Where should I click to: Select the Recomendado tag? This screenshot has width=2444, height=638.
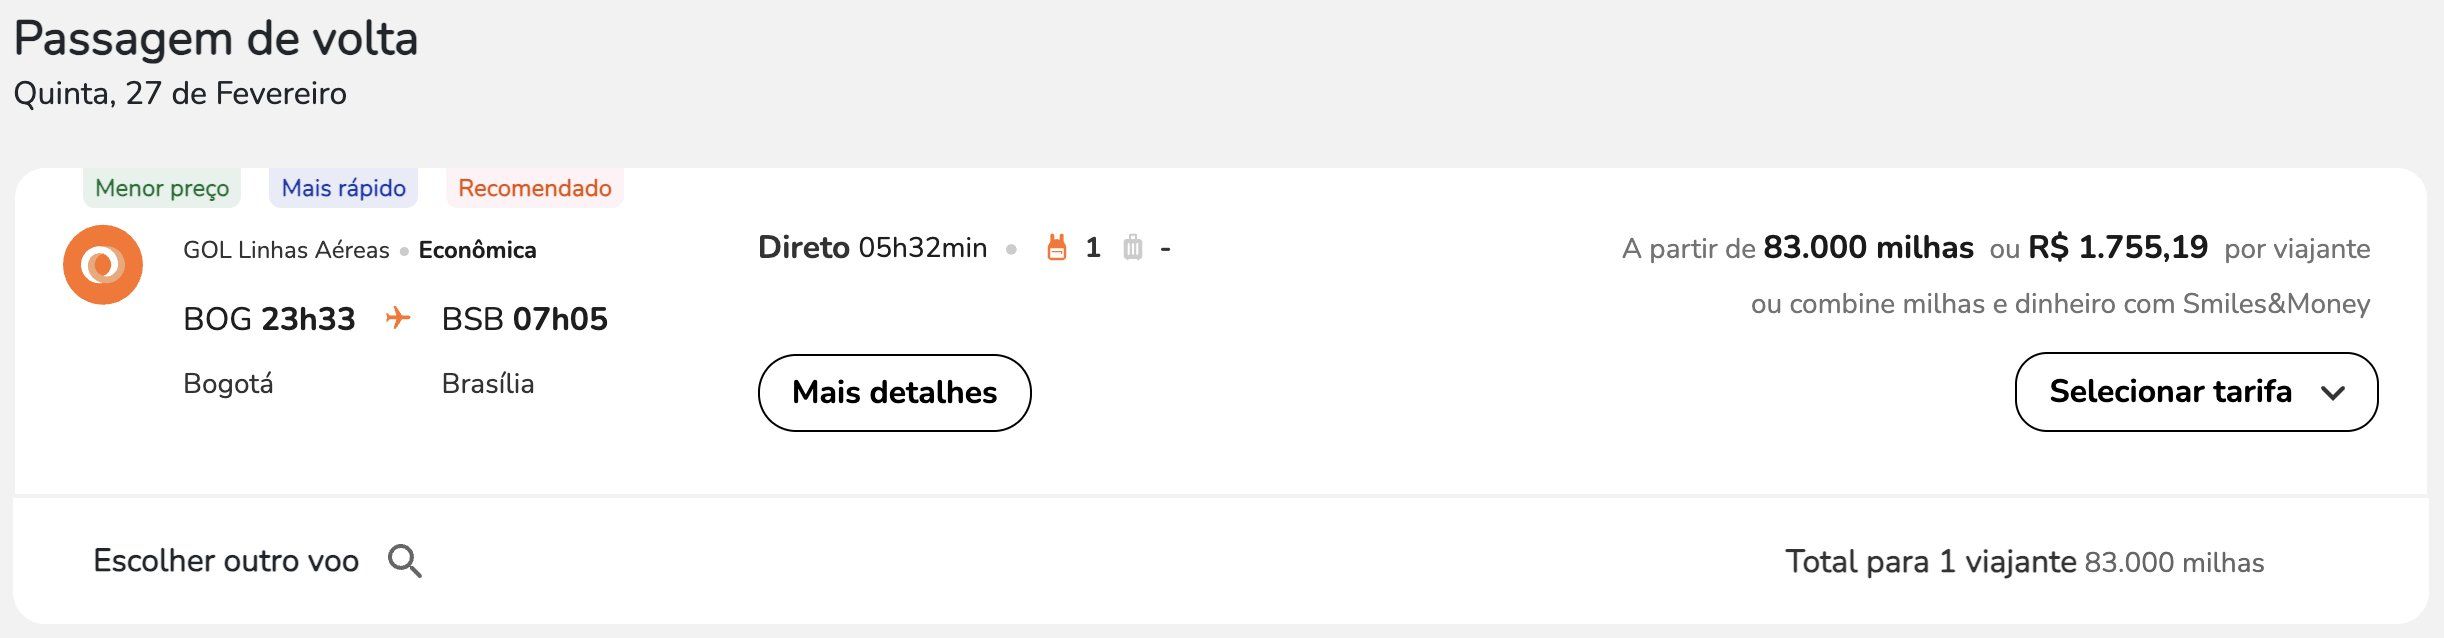535,188
